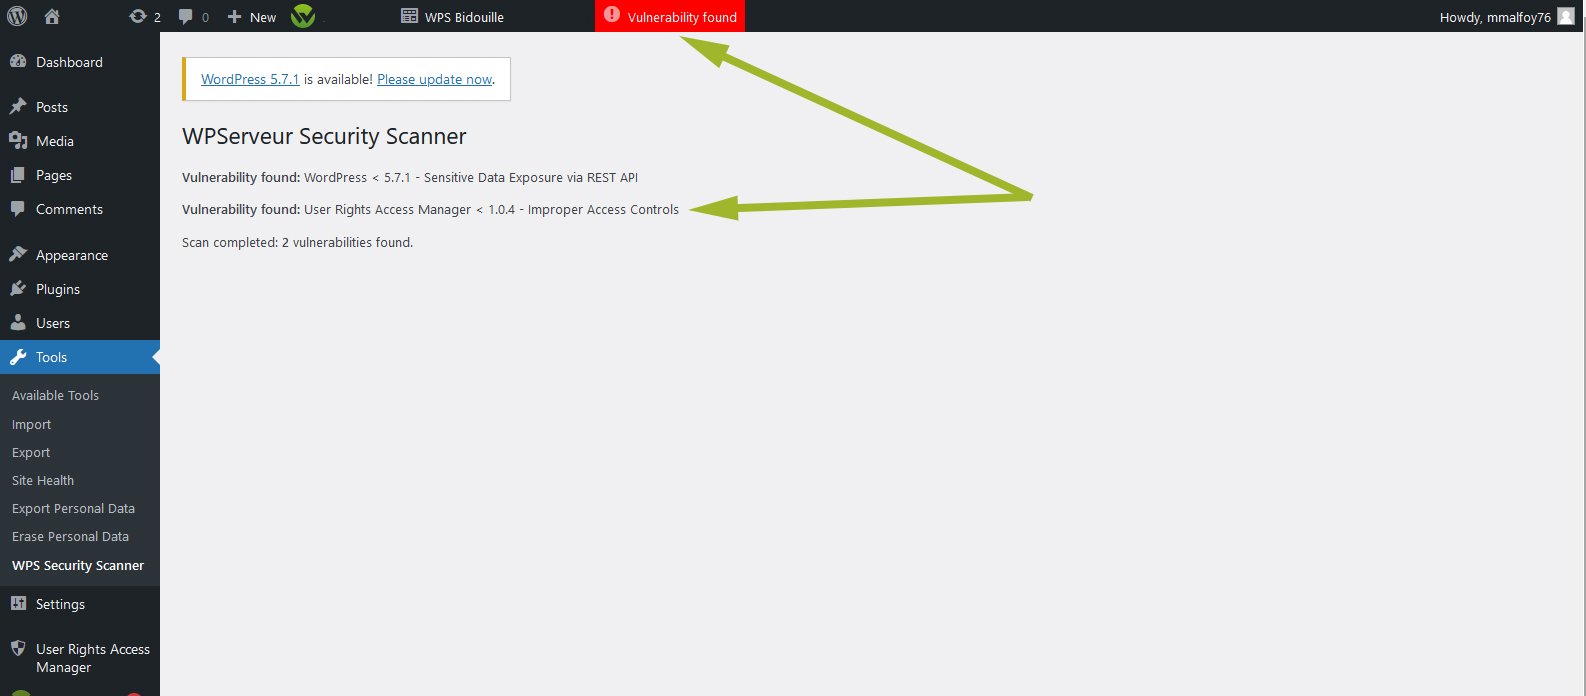Open the New content menu
The width and height of the screenshot is (1586, 696).
252,17
